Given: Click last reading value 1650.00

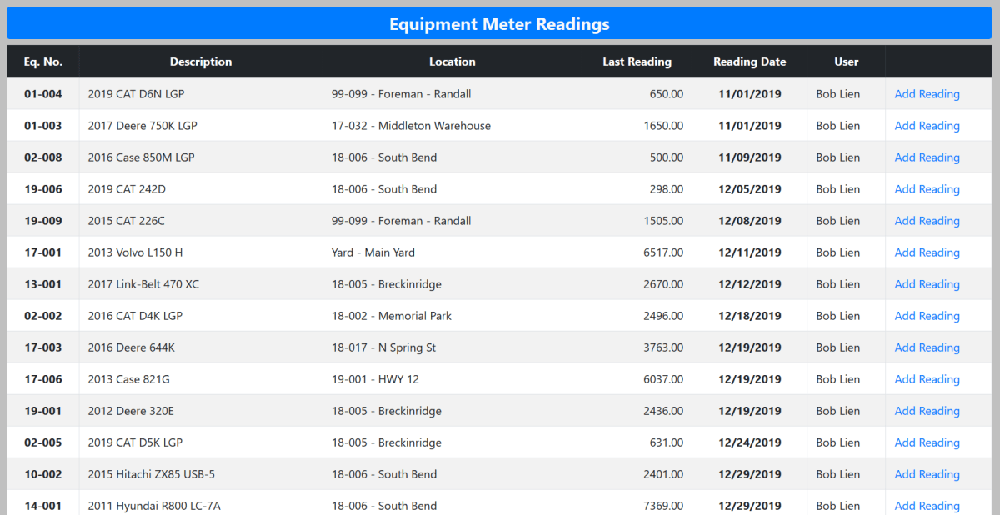Looking at the screenshot, I should [663, 126].
